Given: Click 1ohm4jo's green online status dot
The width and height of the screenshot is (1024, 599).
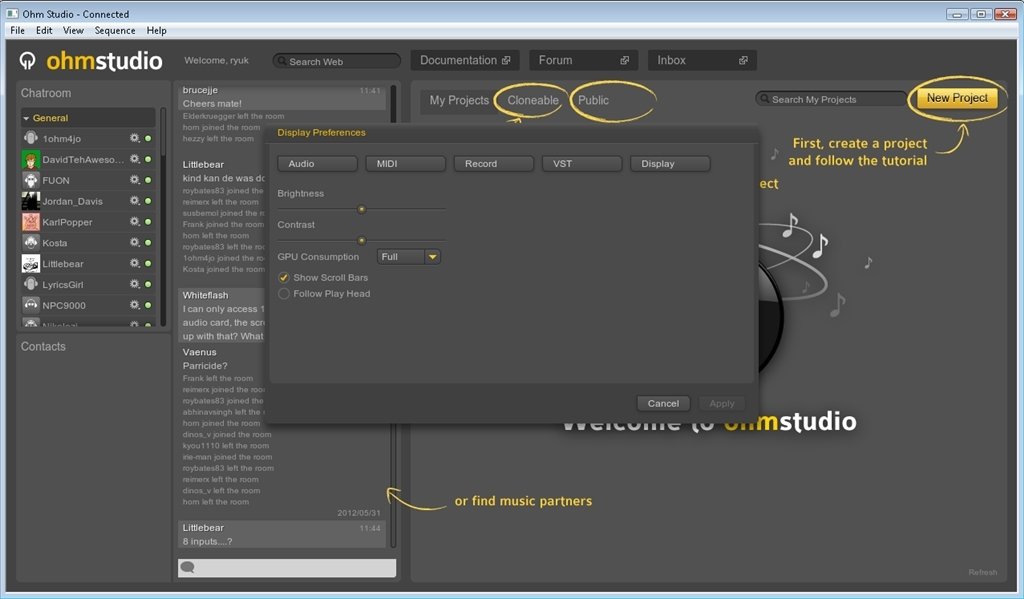Looking at the screenshot, I should [x=148, y=138].
